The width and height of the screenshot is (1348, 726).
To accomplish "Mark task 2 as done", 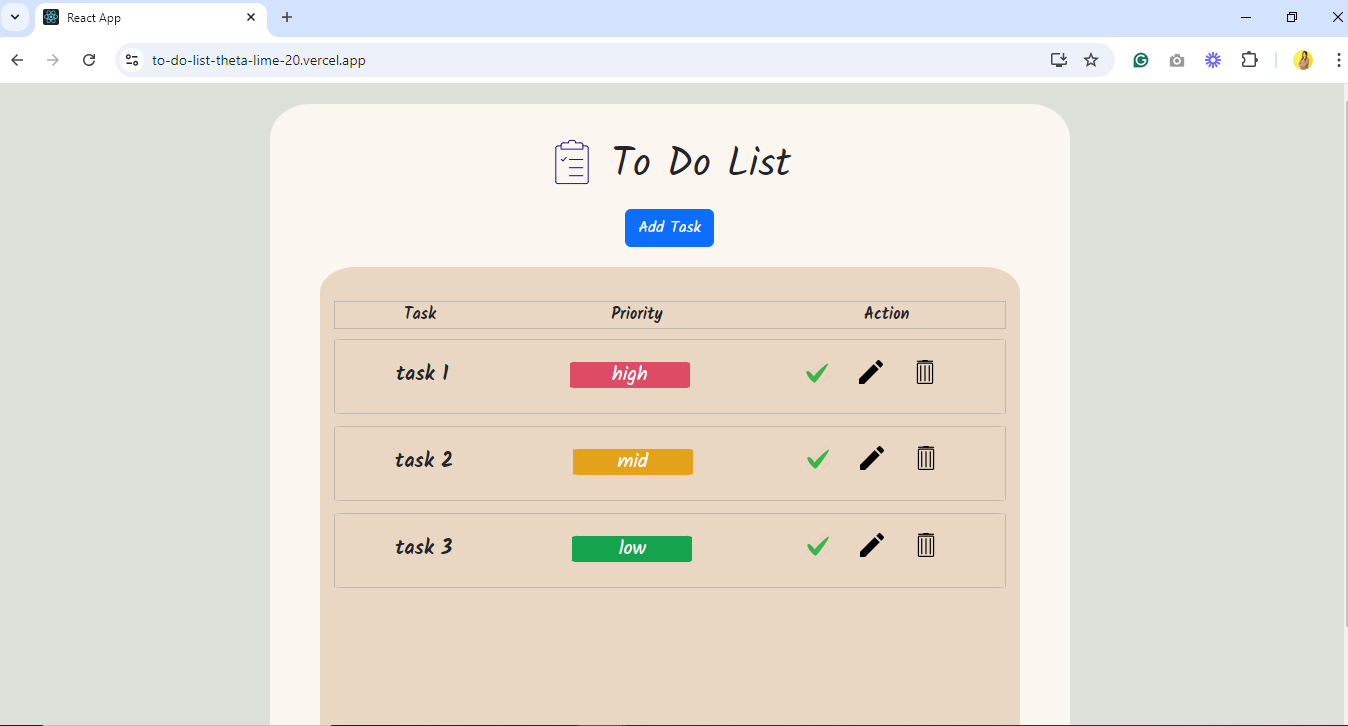I will 818,459.
